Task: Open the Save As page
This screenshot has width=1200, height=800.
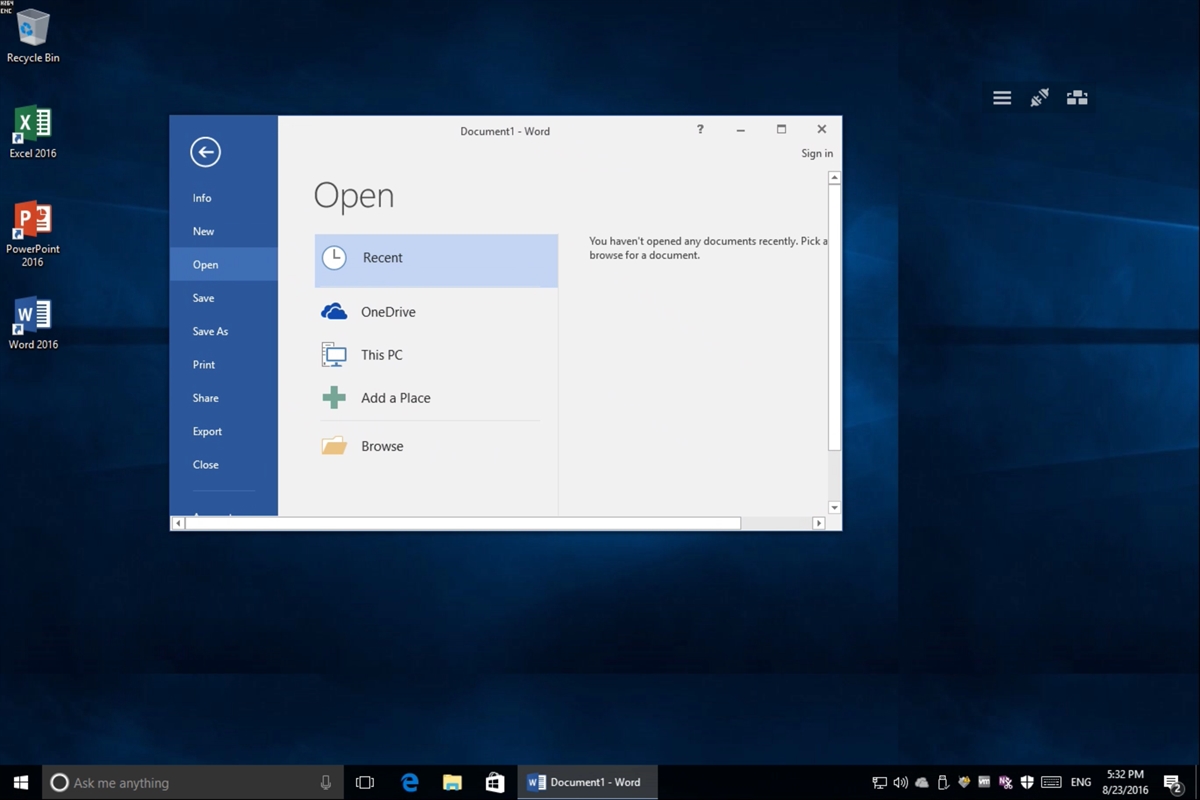Action: click(210, 331)
